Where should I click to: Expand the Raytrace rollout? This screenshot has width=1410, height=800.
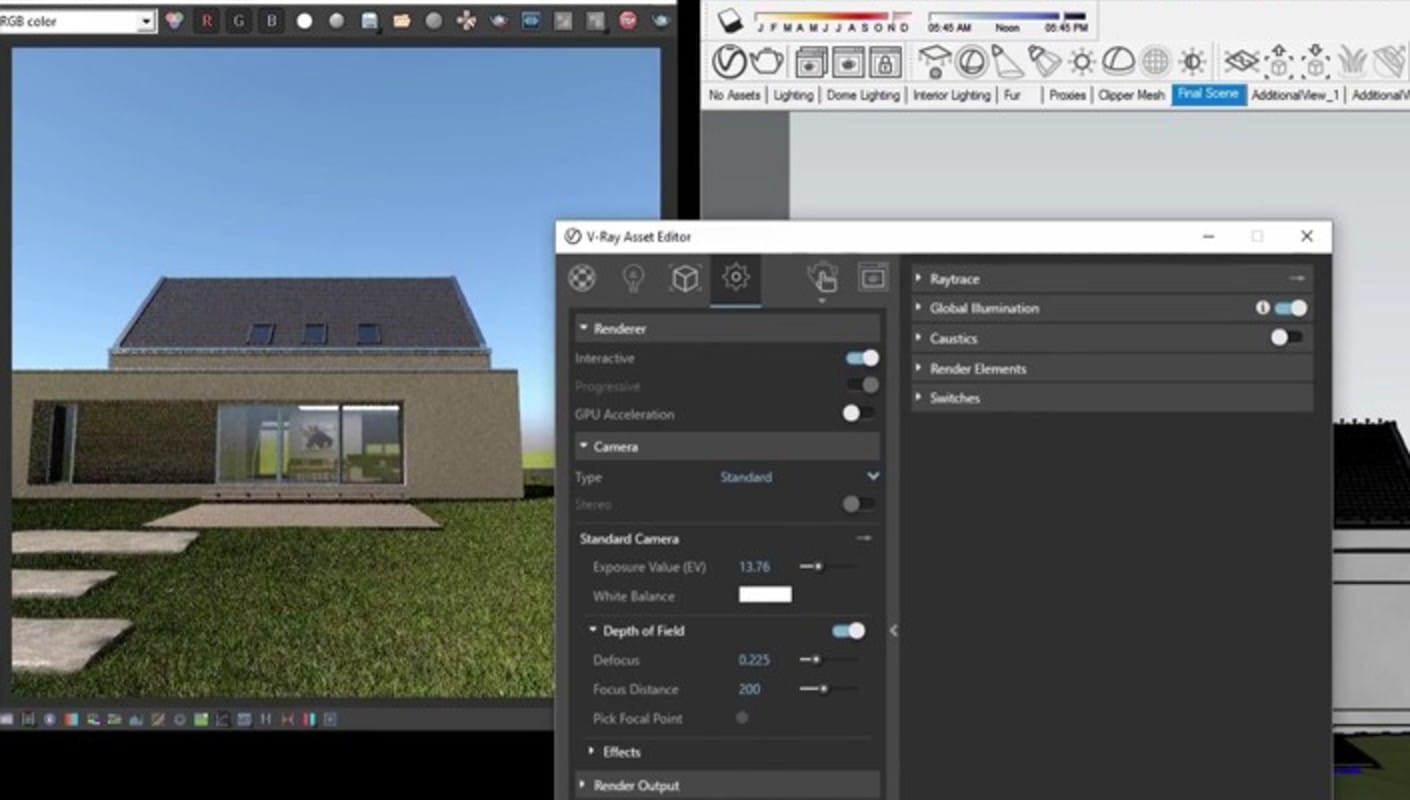(954, 279)
